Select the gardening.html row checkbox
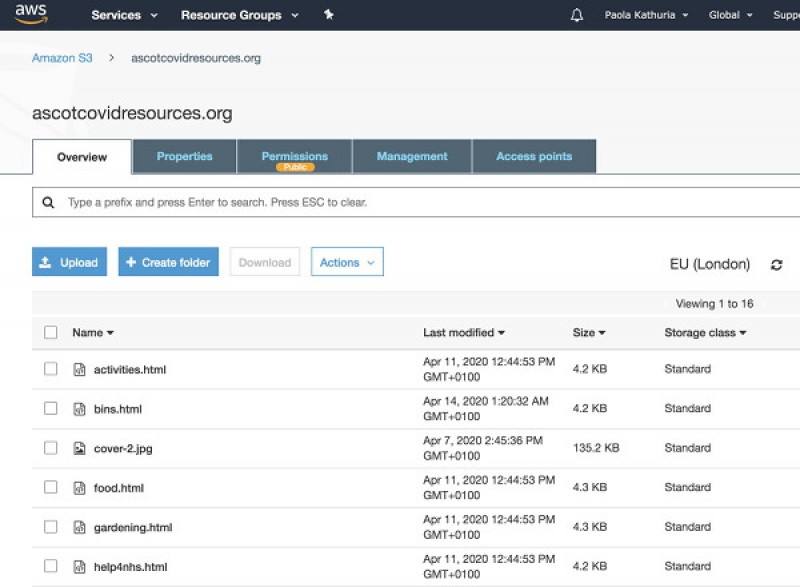The height and width of the screenshot is (587, 800). point(51,527)
